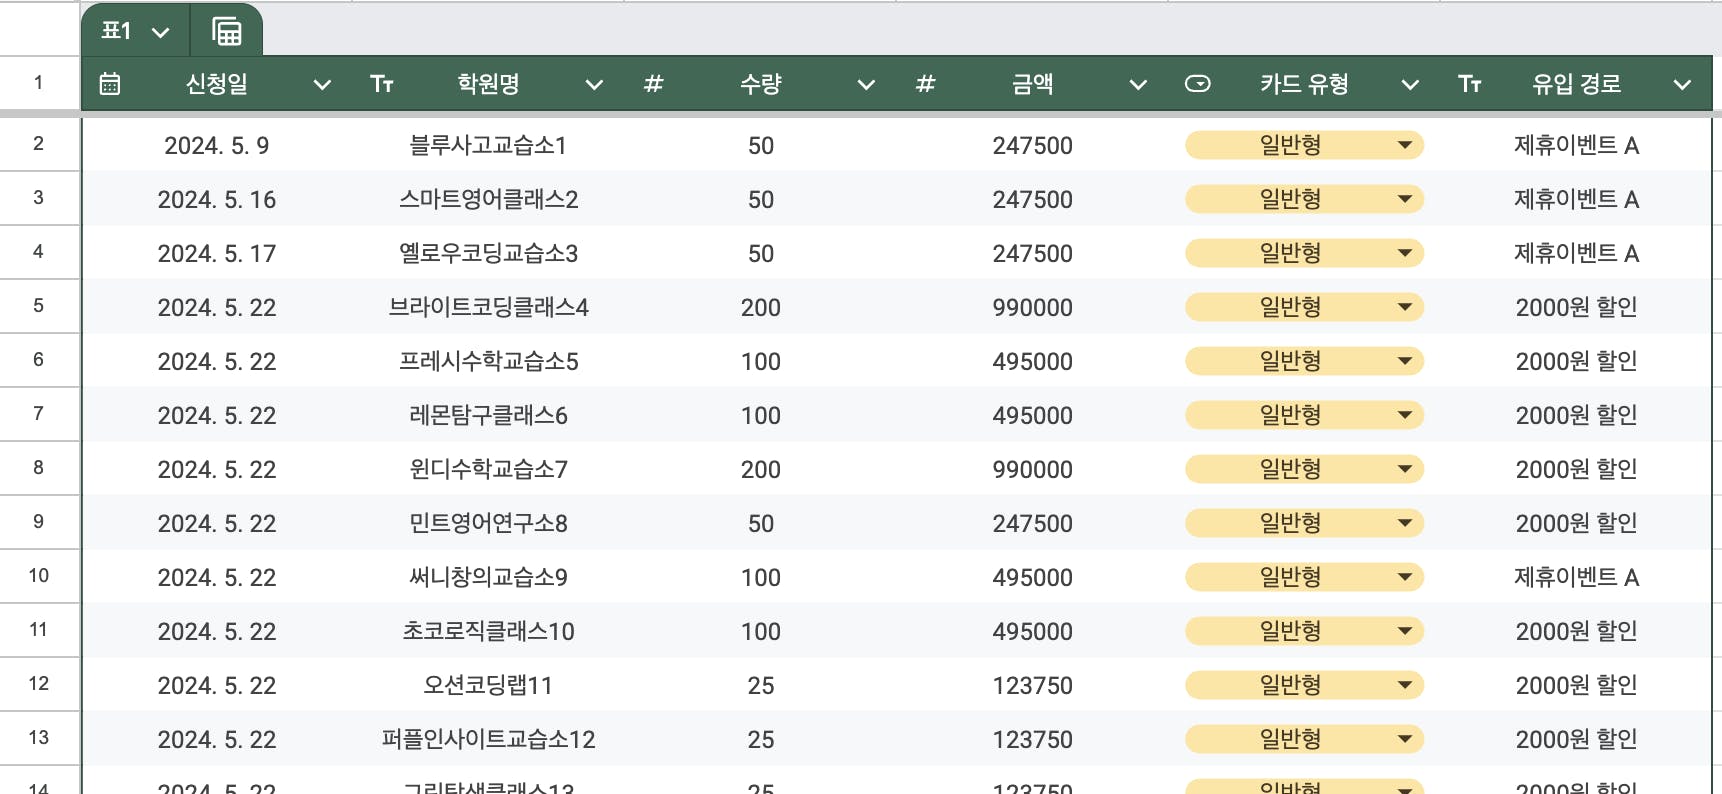Open 일반형 dropdown for 프레시수학교습소5 row
The image size is (1722, 794).
(x=1405, y=361)
